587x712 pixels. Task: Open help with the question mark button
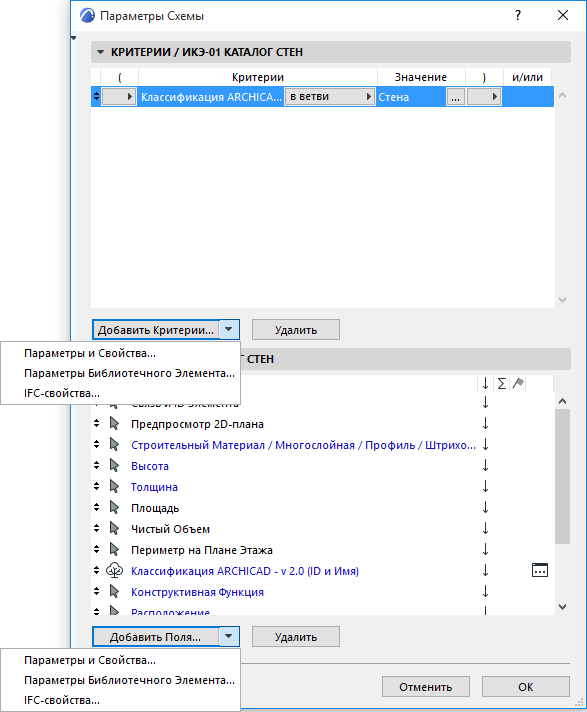[518, 15]
